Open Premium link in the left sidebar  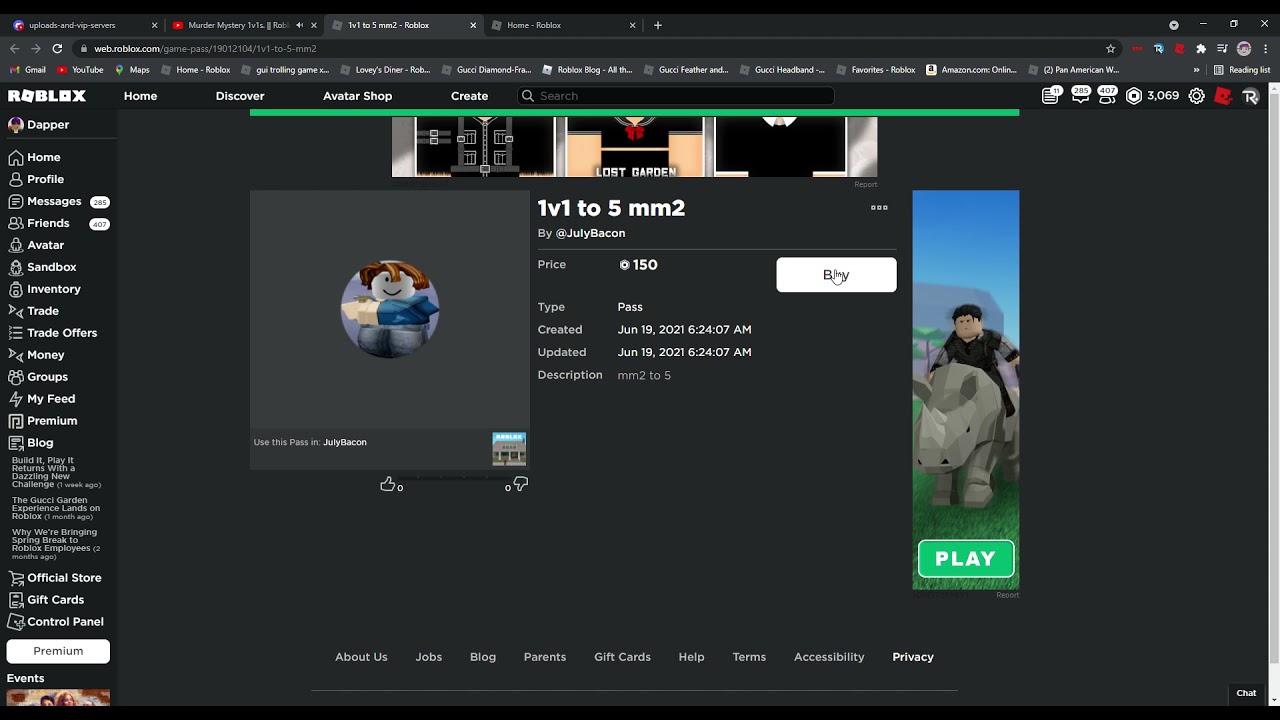pyautogui.click(x=51, y=421)
